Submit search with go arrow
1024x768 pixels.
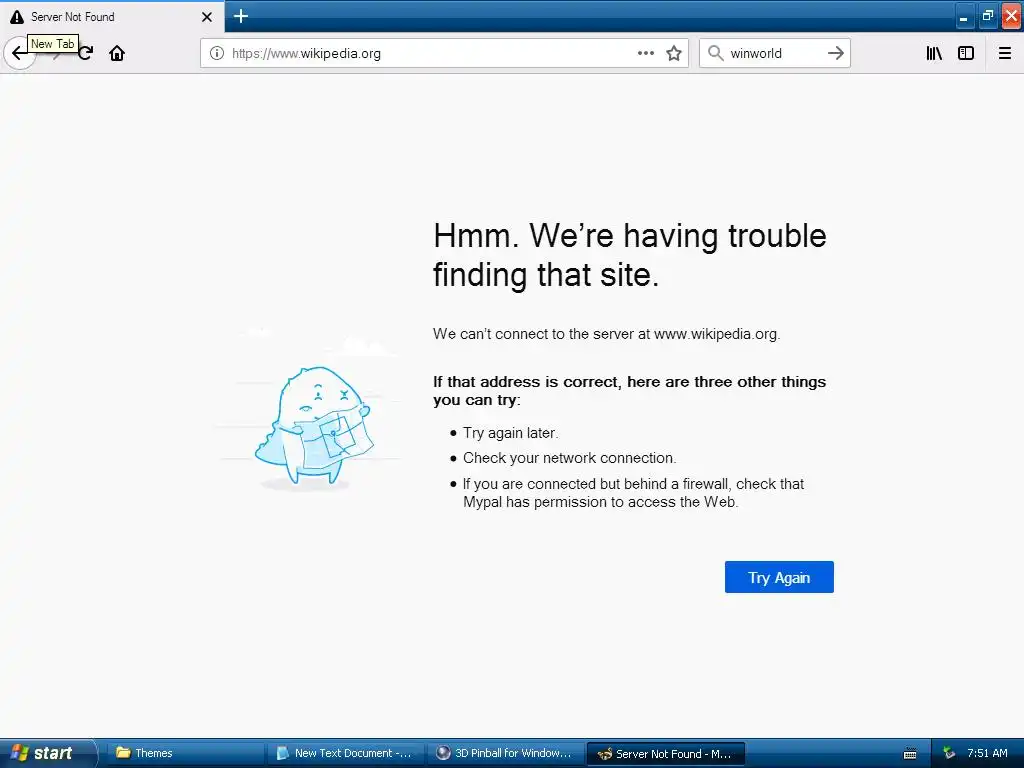(x=836, y=53)
